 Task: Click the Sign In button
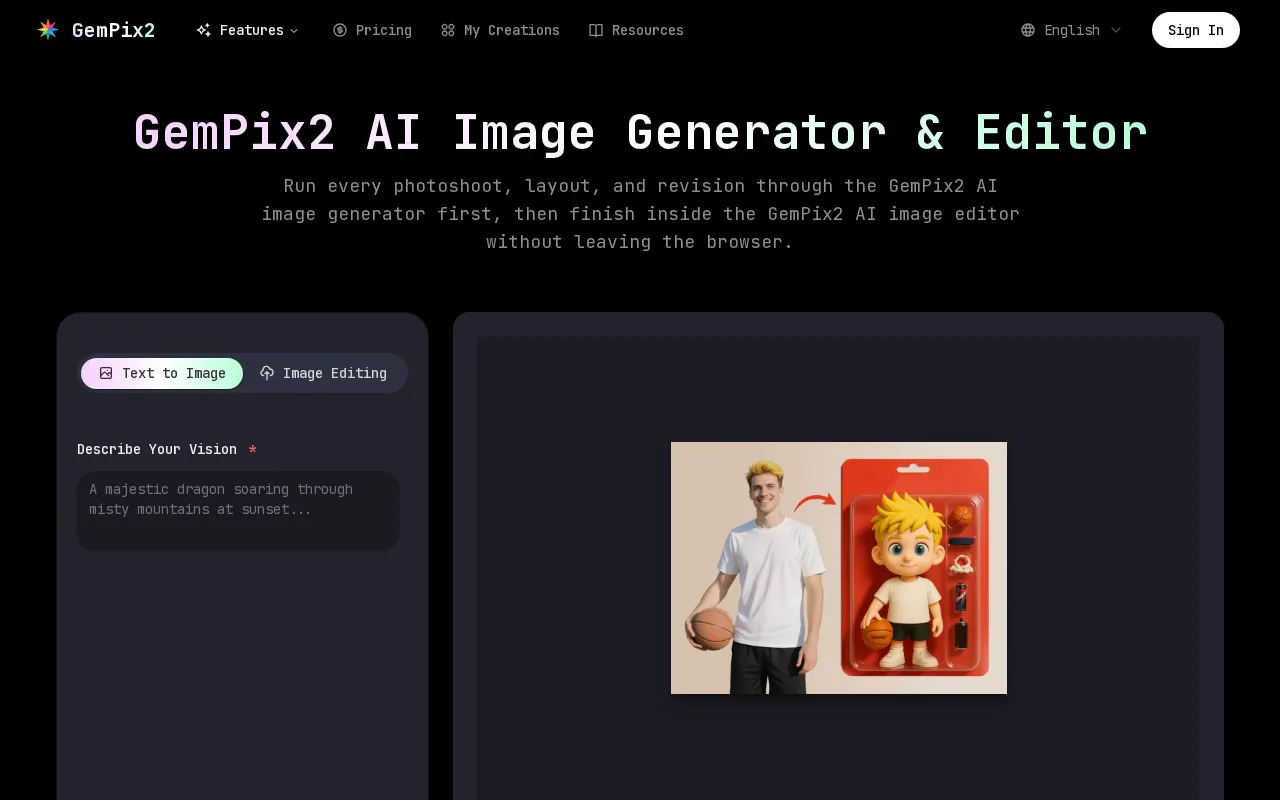(x=1196, y=30)
